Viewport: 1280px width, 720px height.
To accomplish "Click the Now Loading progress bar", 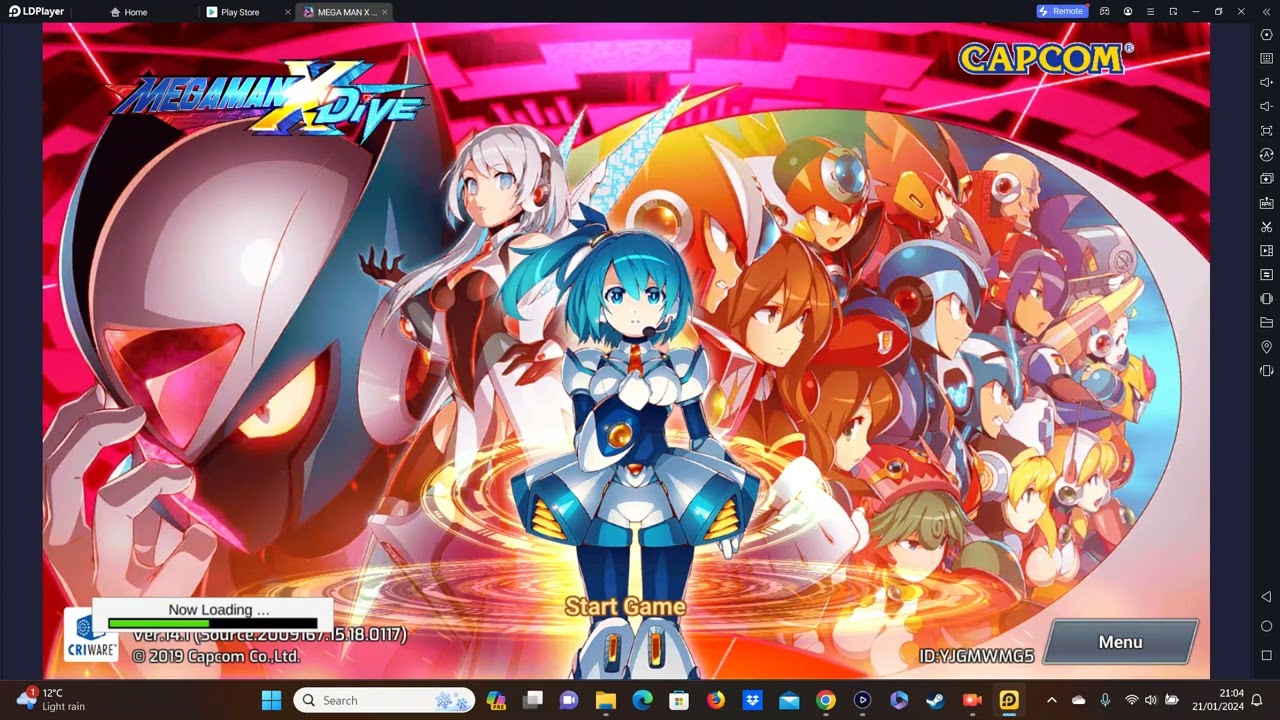I will coord(212,623).
